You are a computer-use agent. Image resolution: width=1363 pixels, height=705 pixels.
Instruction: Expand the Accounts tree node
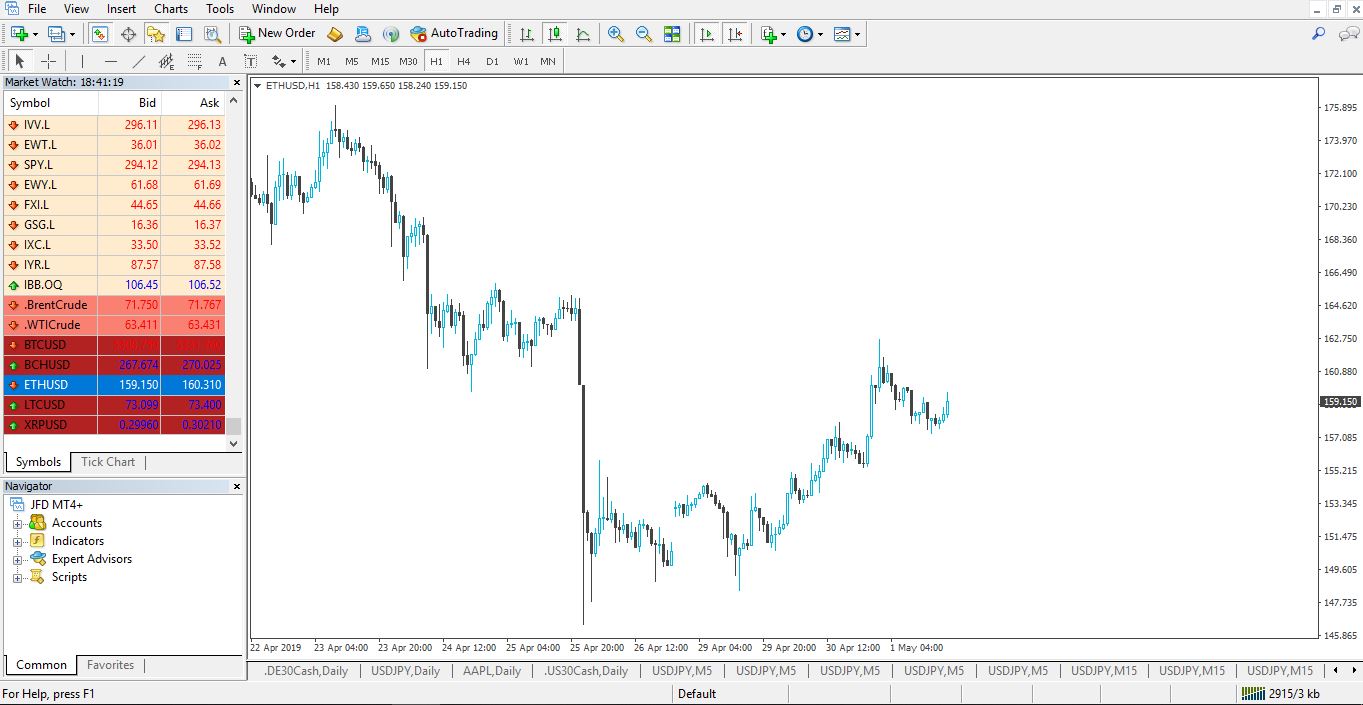click(x=17, y=523)
